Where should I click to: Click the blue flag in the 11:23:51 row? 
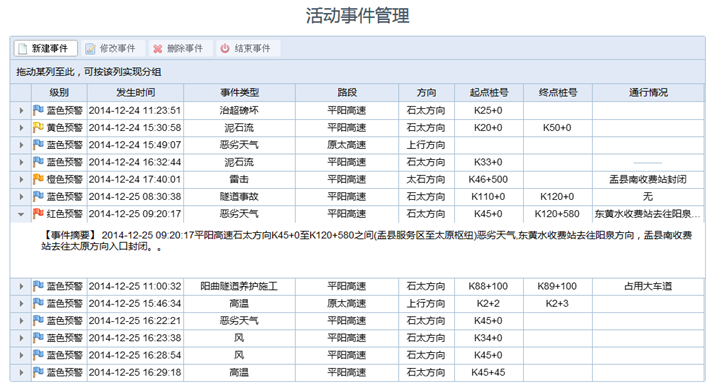coord(38,110)
